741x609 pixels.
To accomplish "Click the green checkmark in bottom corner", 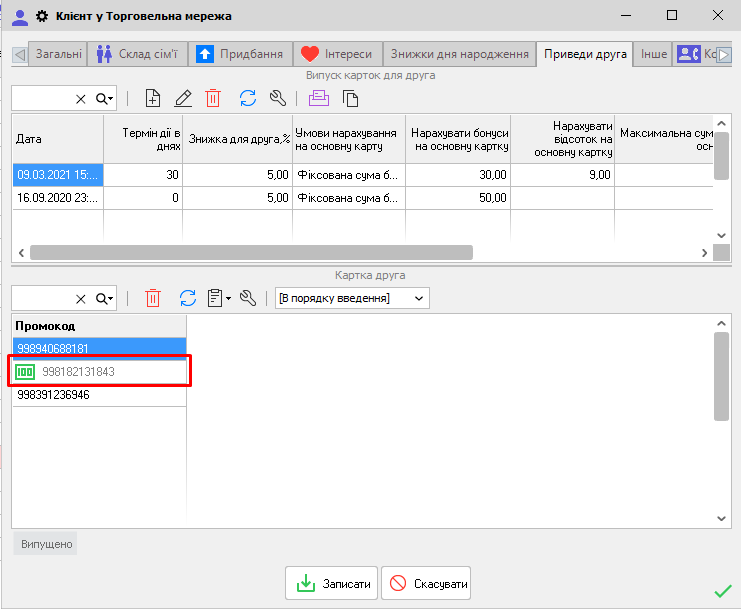I will pos(723,591).
